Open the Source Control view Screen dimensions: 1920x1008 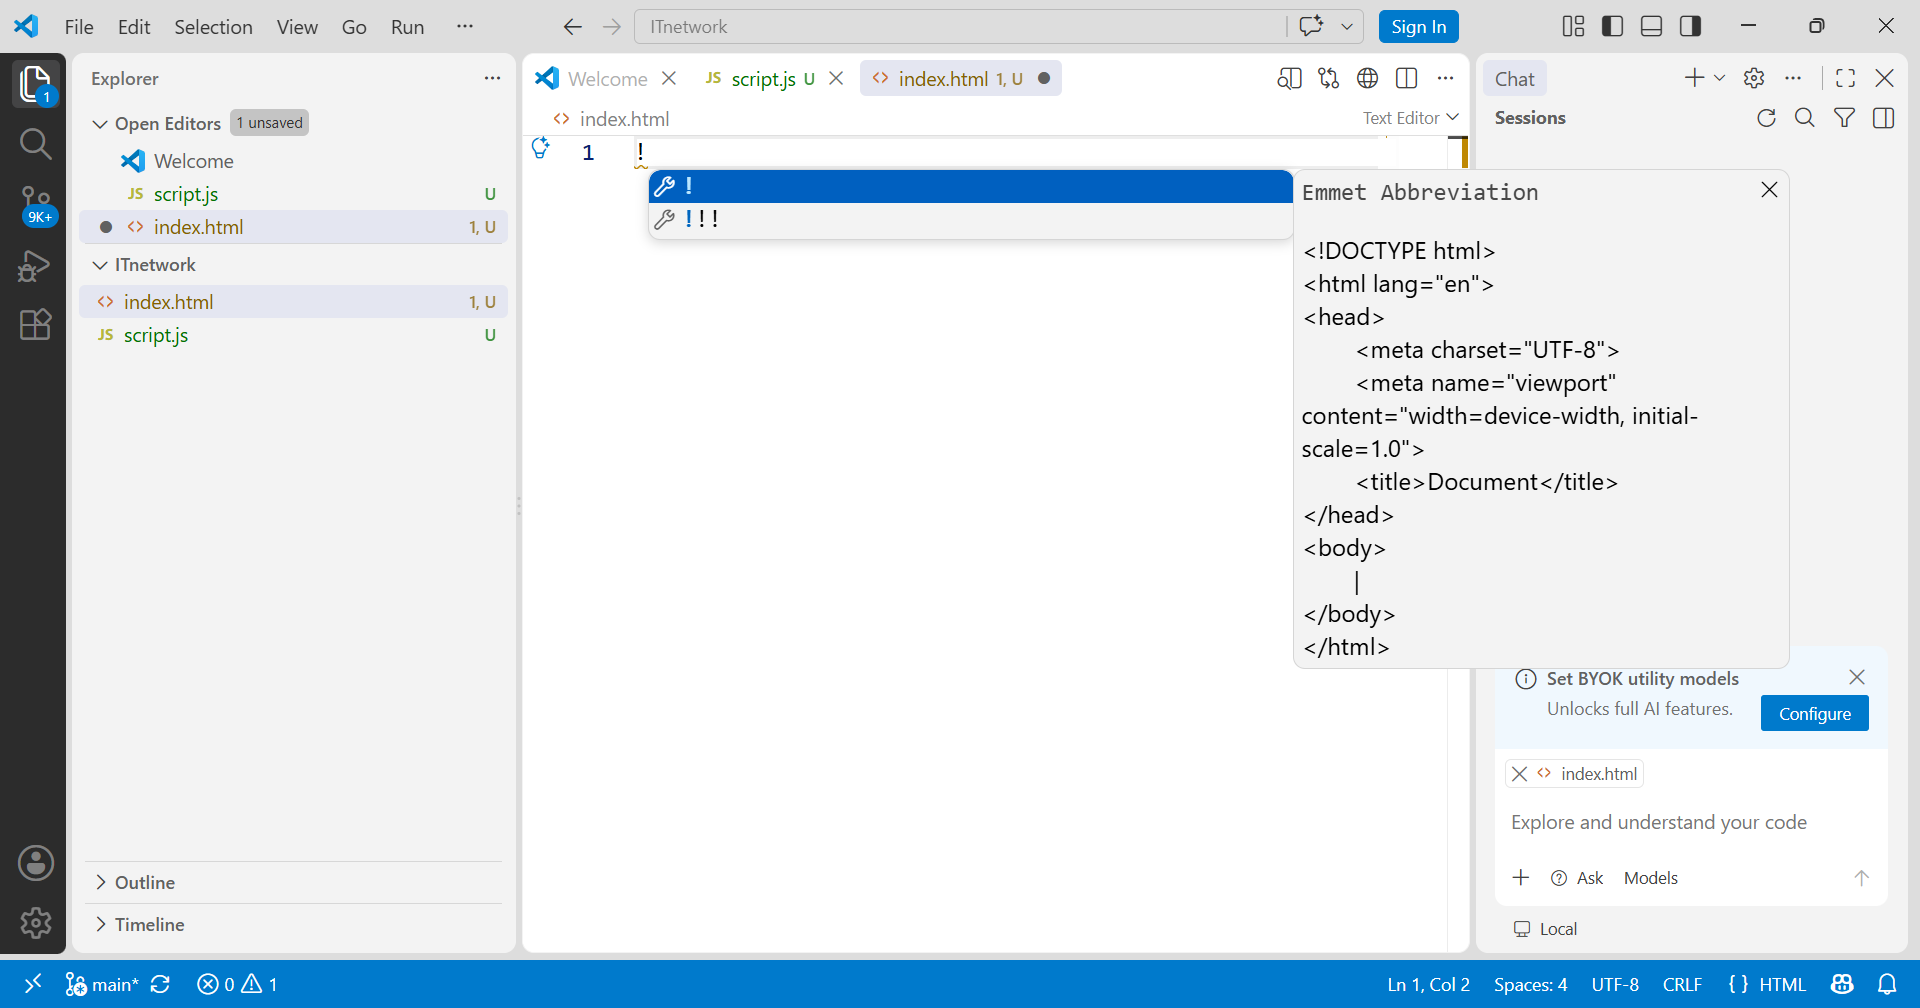pos(35,205)
